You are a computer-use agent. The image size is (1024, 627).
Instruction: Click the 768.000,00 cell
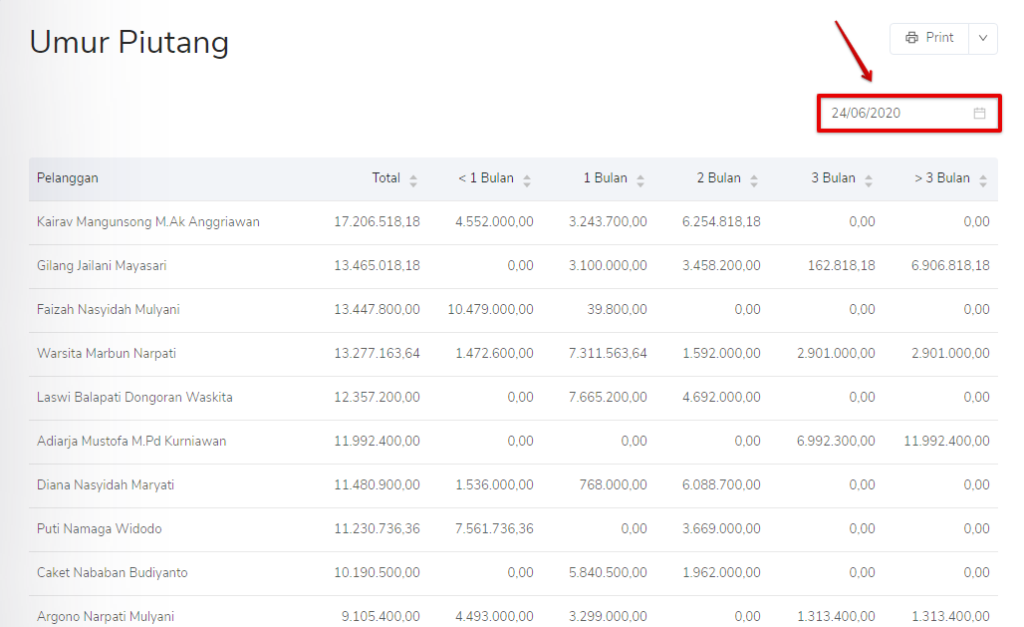[x=613, y=485]
